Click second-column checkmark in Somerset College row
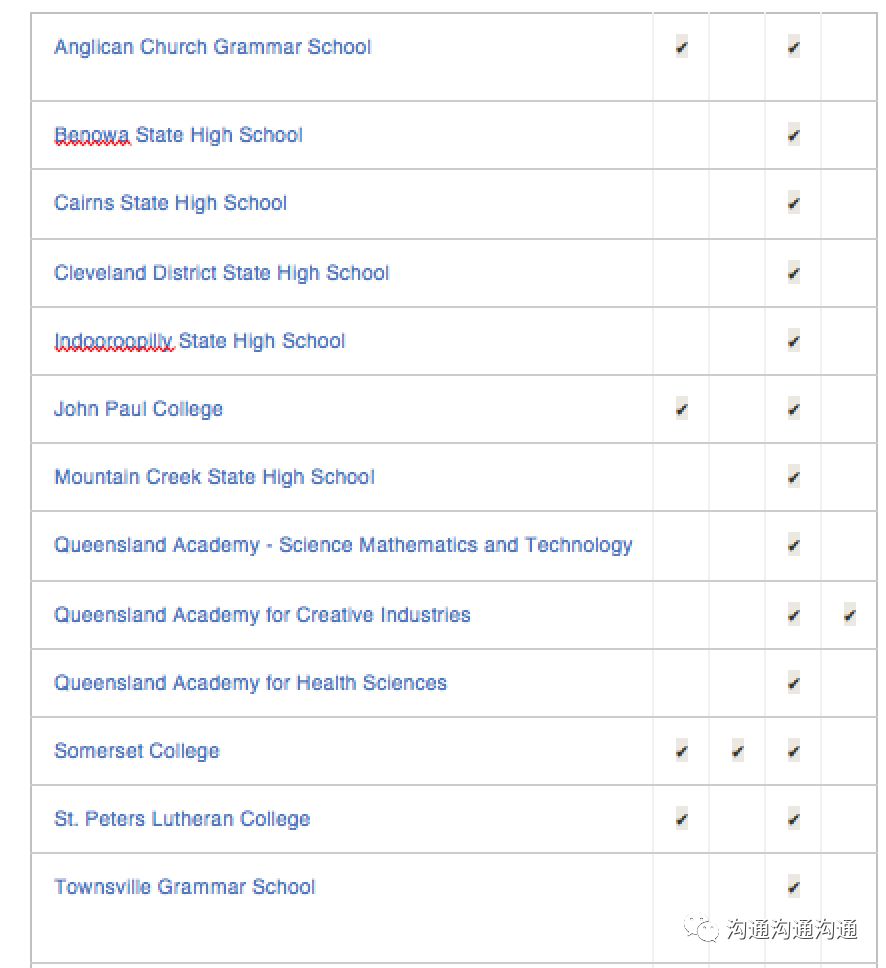886x968 pixels. click(x=738, y=751)
